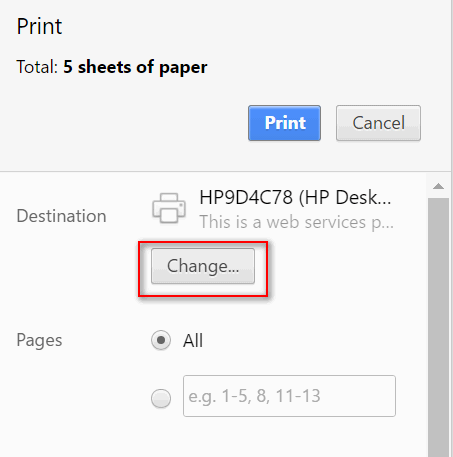
Task: Click the gray vertical scrollbar thumb
Action: point(438,327)
